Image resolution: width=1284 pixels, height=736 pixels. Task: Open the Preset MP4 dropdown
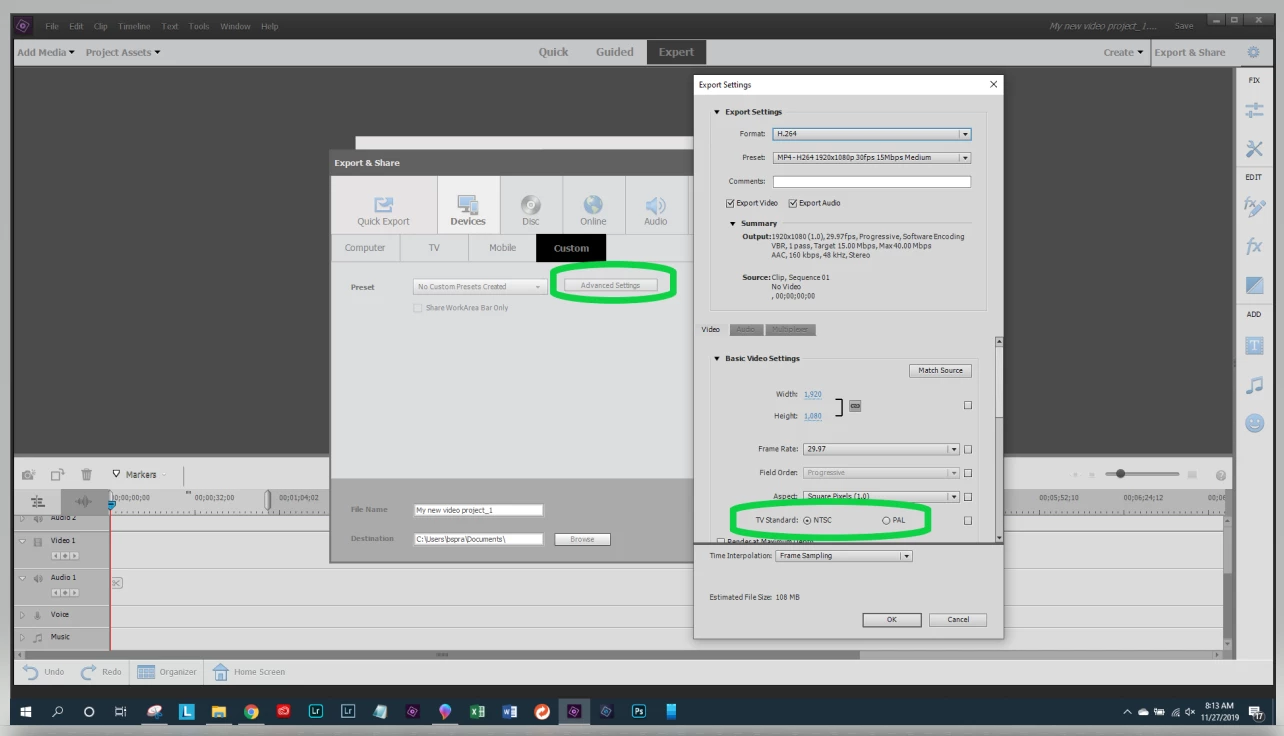point(872,158)
